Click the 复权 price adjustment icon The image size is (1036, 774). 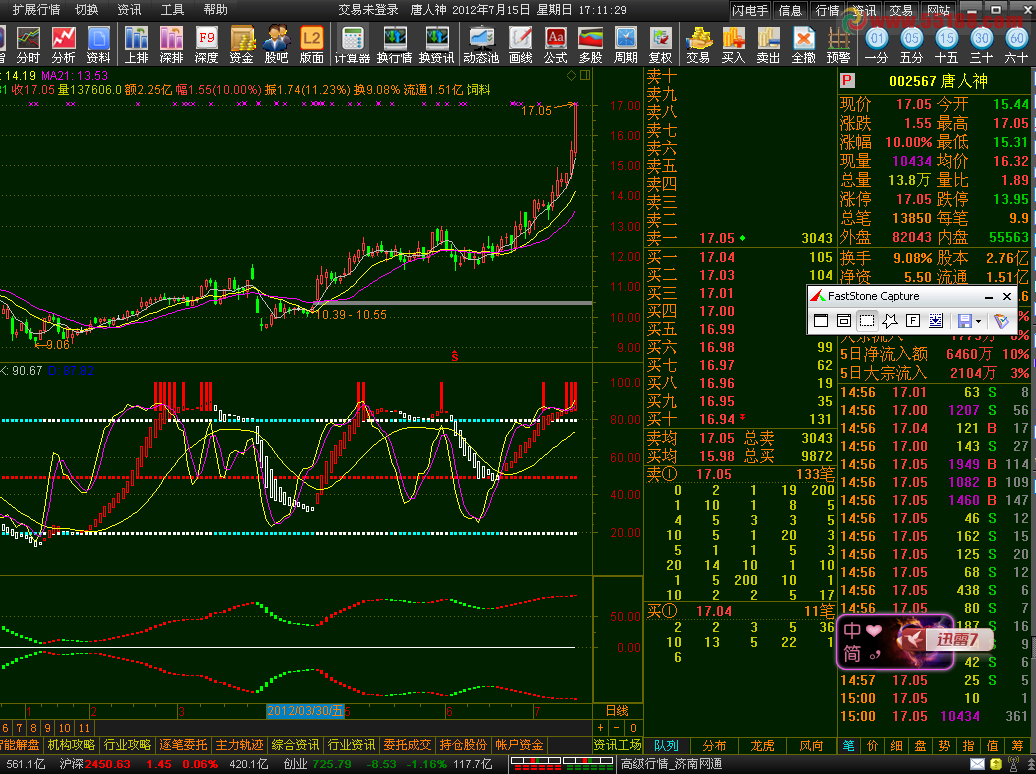click(661, 45)
